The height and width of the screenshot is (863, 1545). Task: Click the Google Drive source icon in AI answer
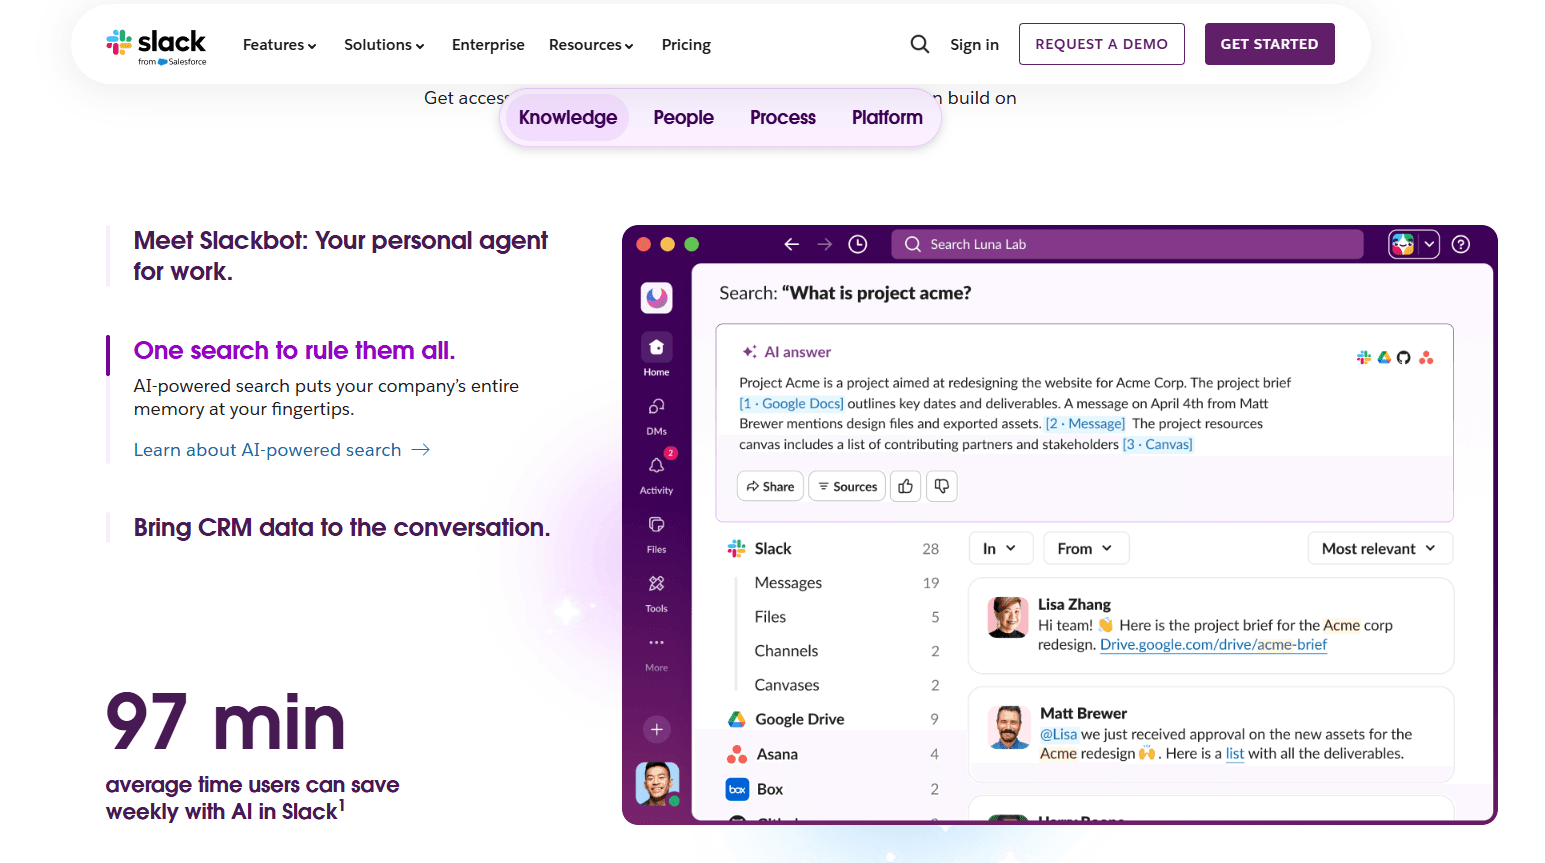(x=1385, y=357)
